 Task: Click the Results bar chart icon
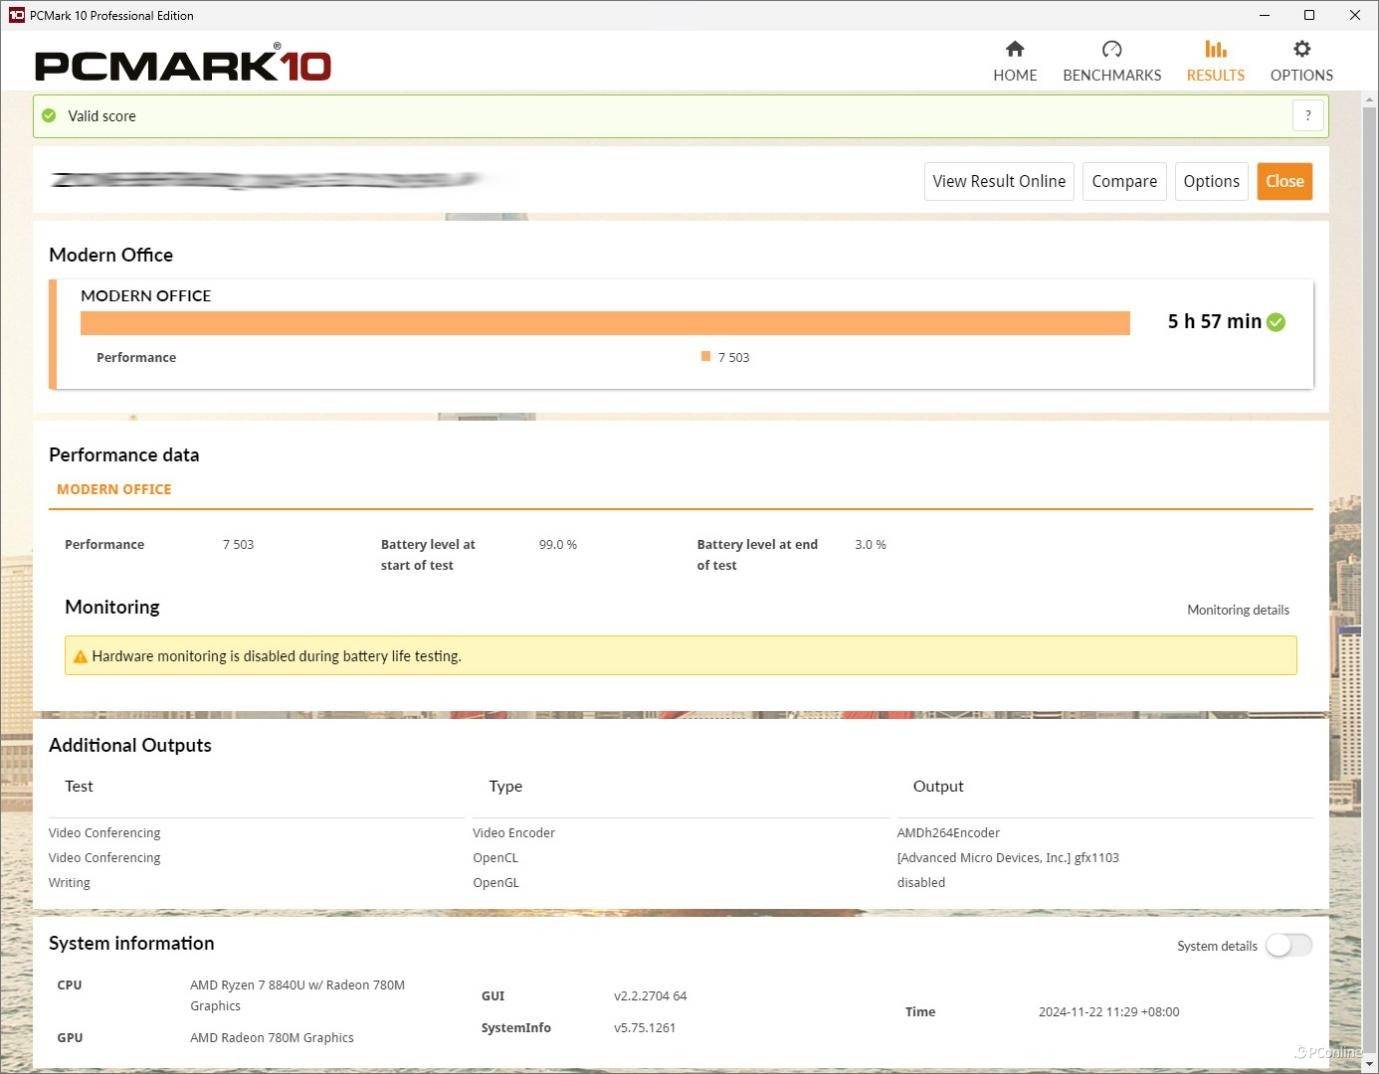pyautogui.click(x=1215, y=49)
